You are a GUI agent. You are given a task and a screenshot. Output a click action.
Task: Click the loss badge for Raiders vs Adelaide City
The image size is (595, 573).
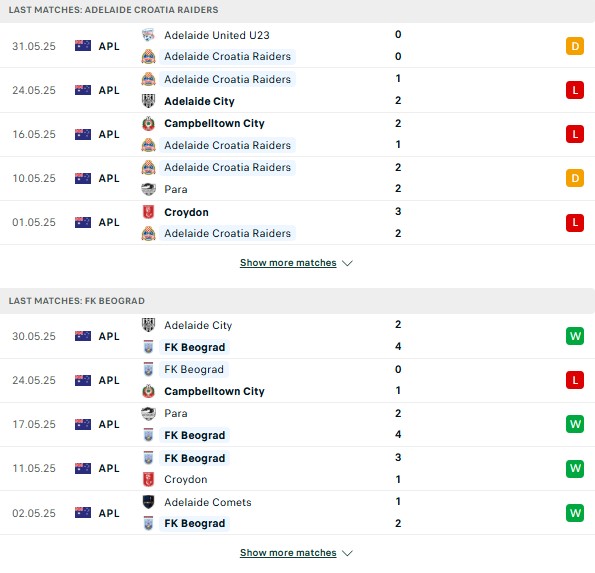(x=575, y=90)
